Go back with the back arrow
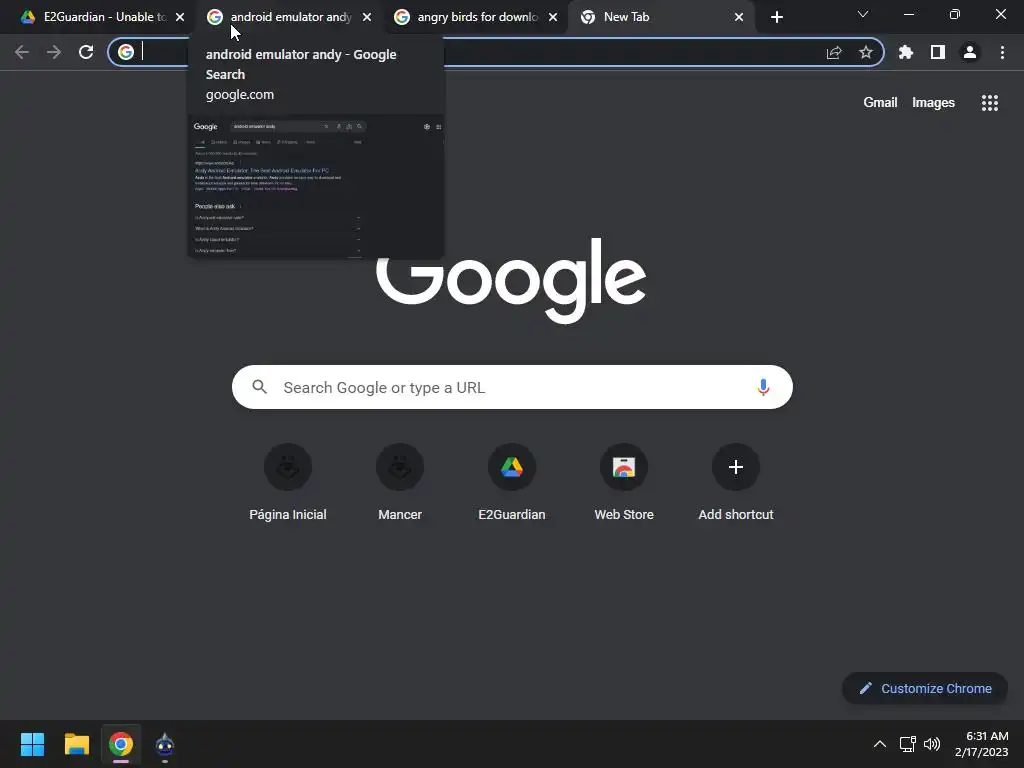 (x=22, y=52)
